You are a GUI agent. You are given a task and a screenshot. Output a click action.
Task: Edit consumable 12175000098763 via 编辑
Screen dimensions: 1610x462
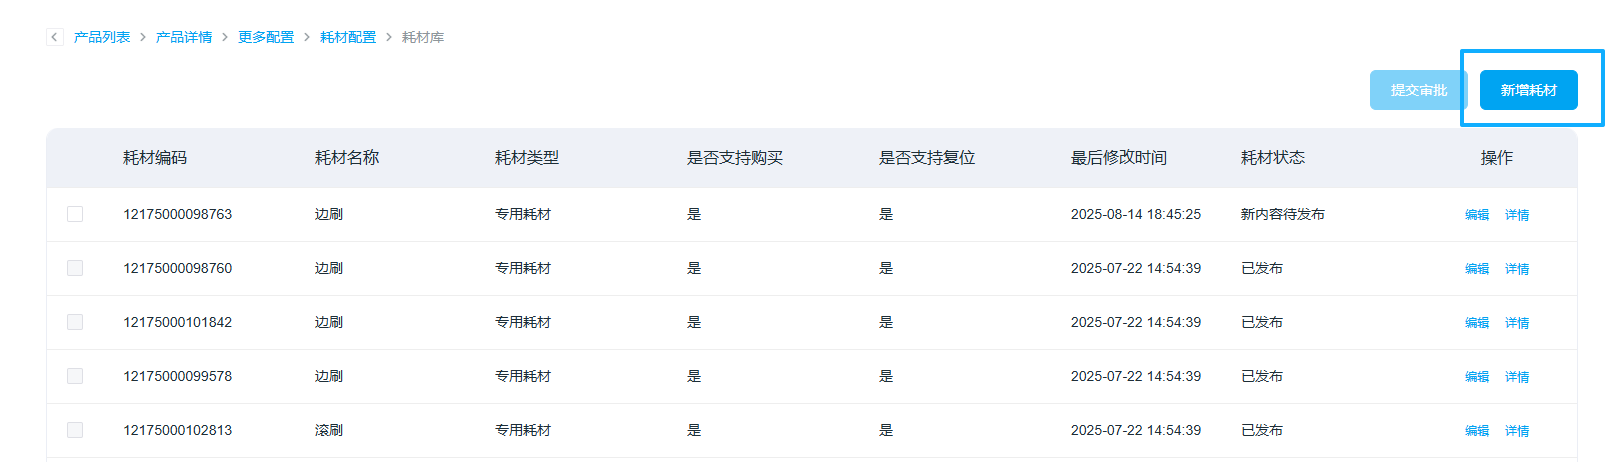1477,215
